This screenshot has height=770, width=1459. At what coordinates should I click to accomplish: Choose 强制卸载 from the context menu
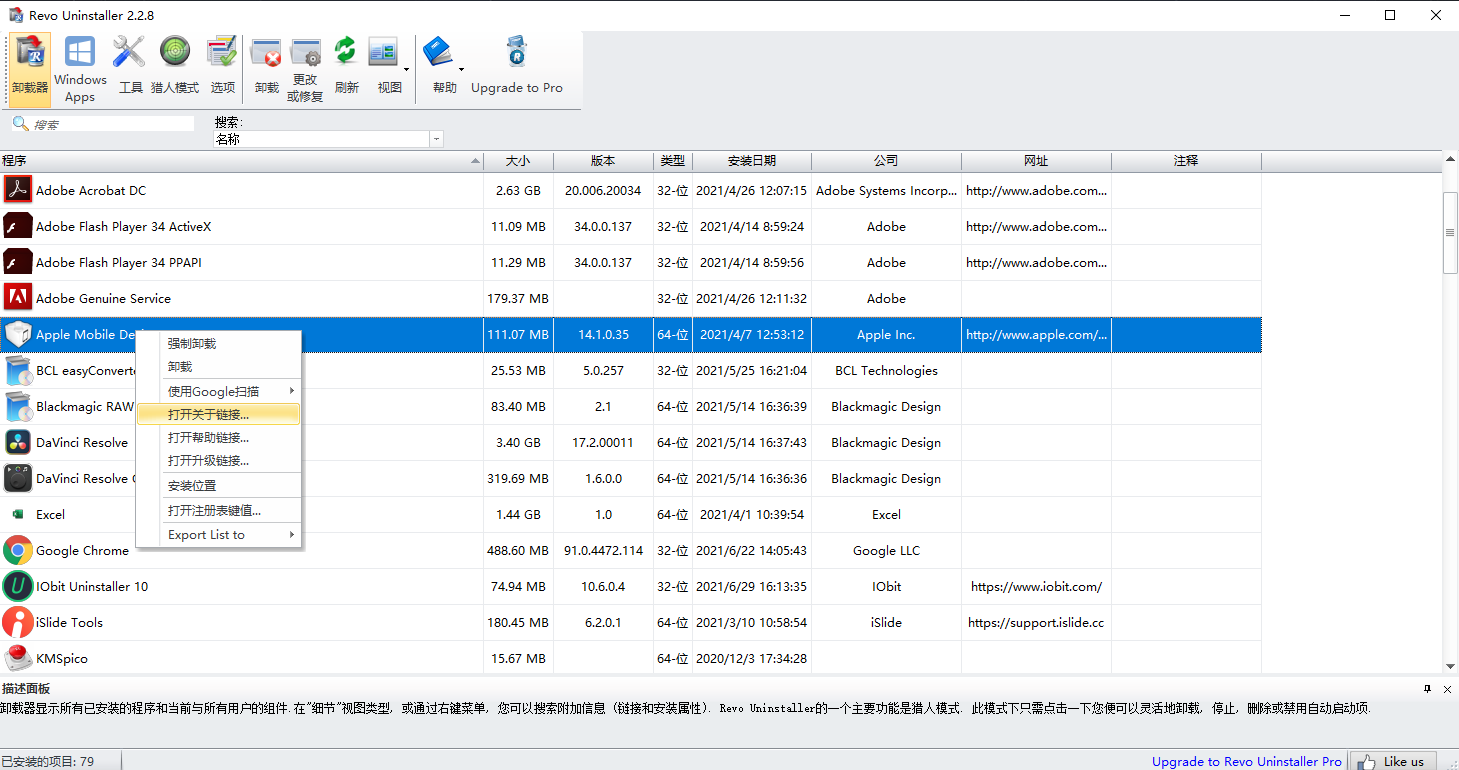click(218, 343)
